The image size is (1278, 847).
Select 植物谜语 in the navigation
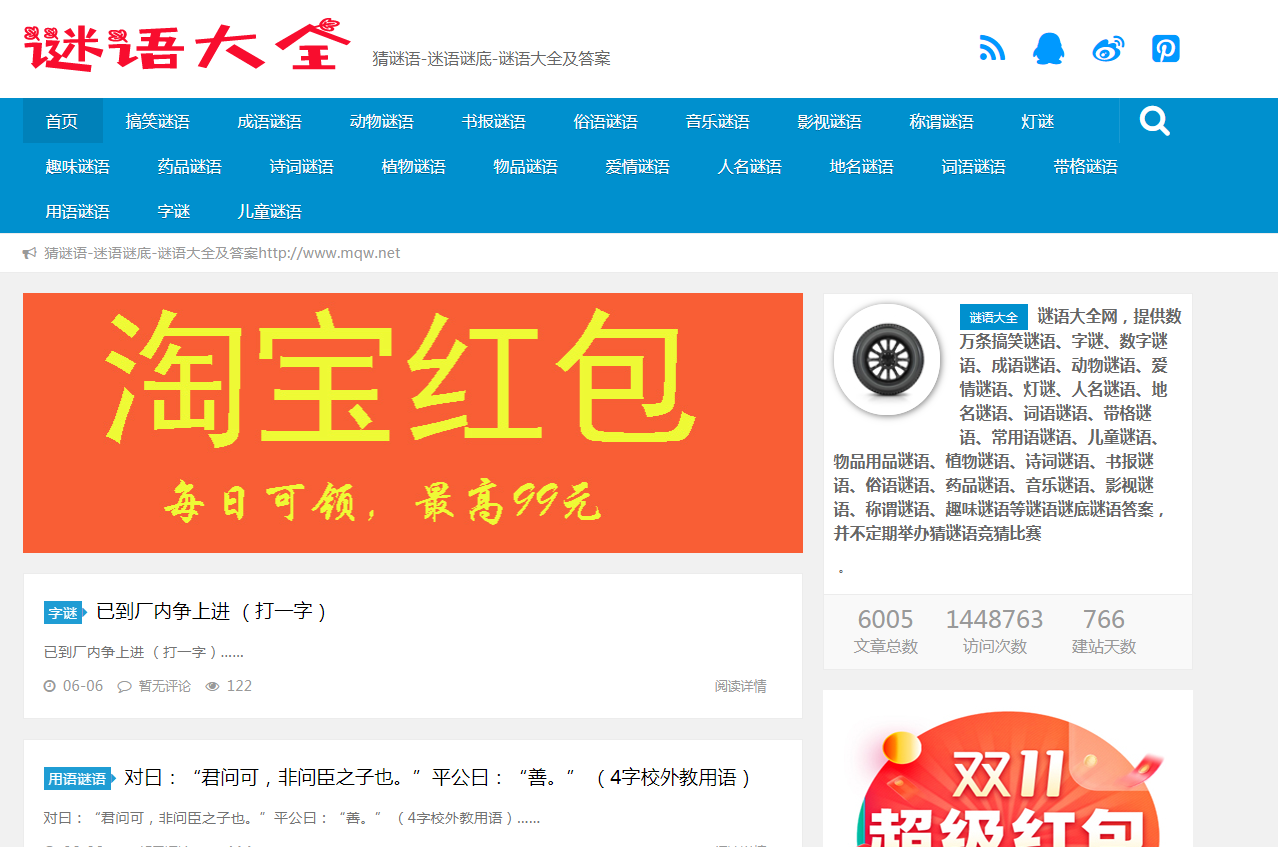click(413, 166)
